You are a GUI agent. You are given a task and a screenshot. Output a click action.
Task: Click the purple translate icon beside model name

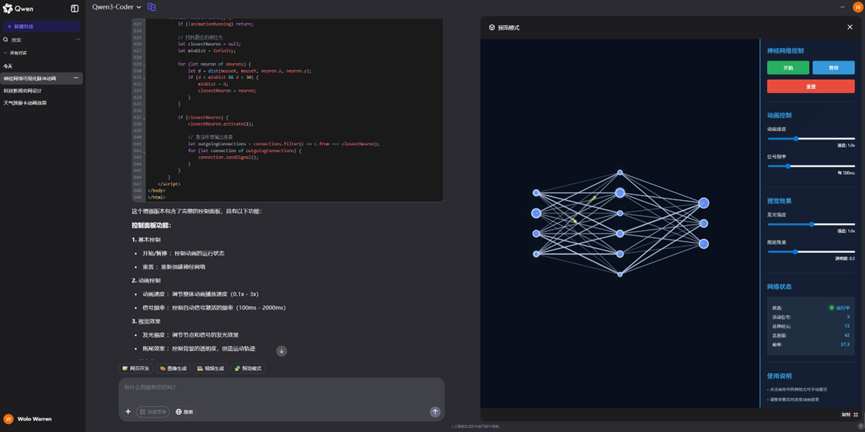pos(152,7)
